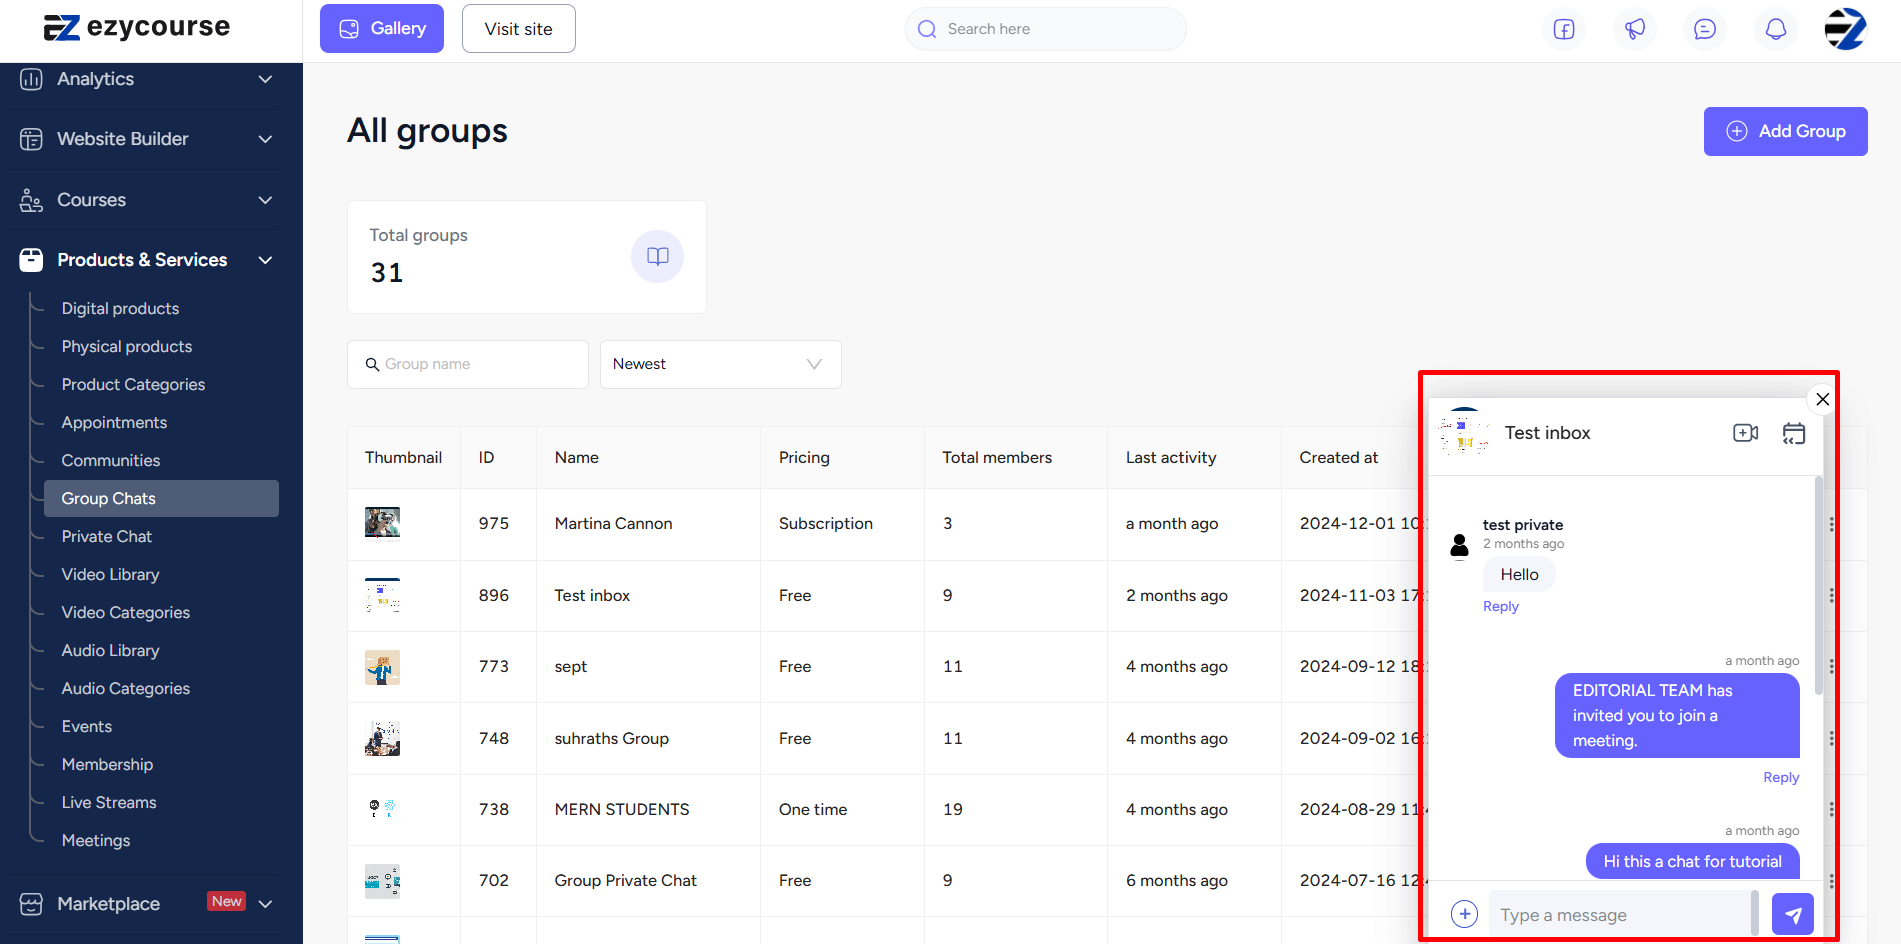Click the Type a message field
The height and width of the screenshot is (944, 1901).
coord(1620,915)
